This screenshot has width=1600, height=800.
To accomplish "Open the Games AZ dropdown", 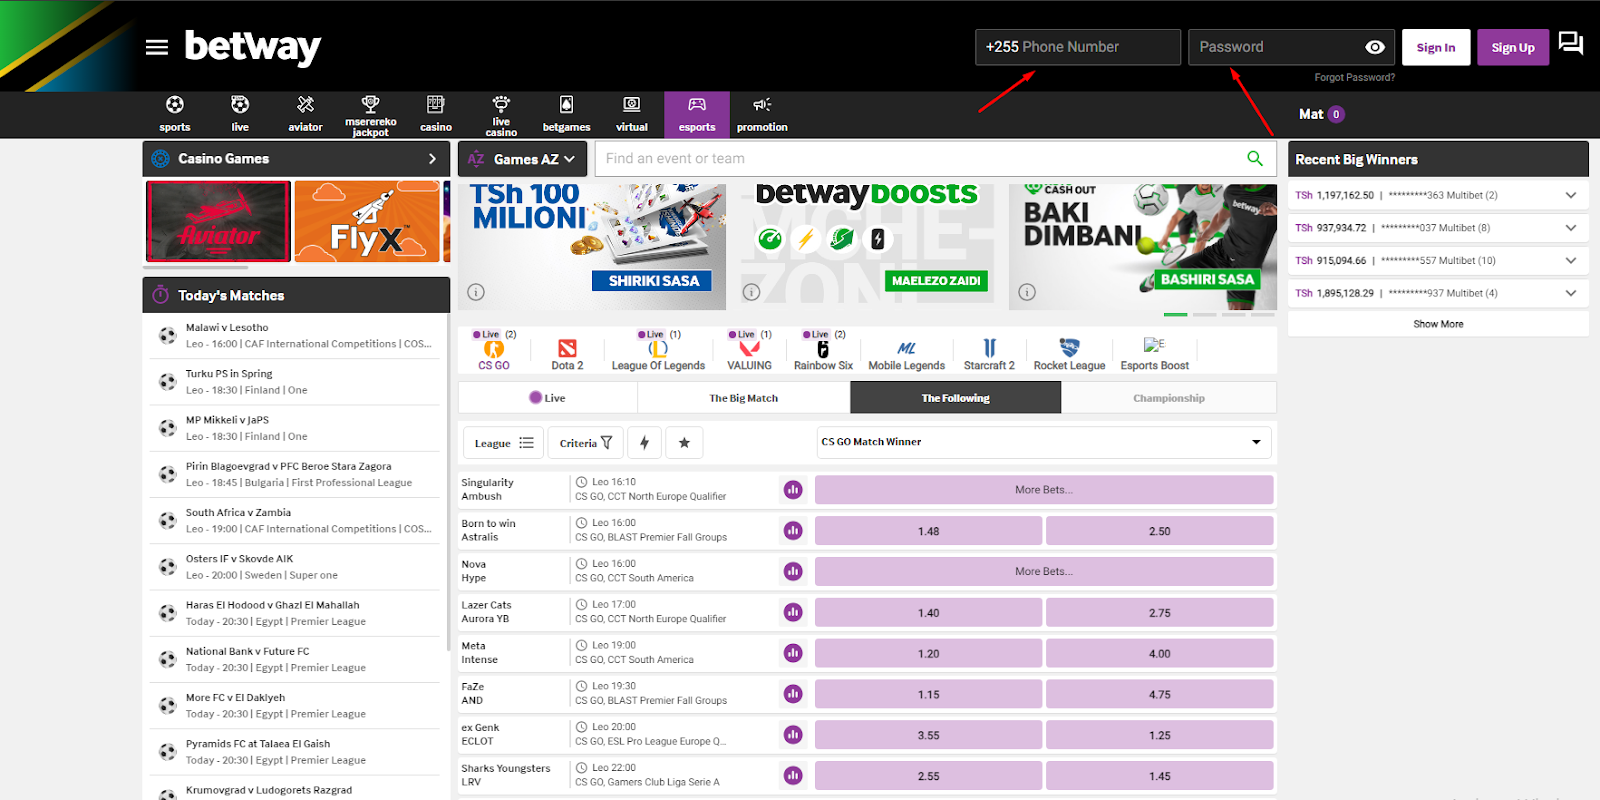I will coord(522,159).
